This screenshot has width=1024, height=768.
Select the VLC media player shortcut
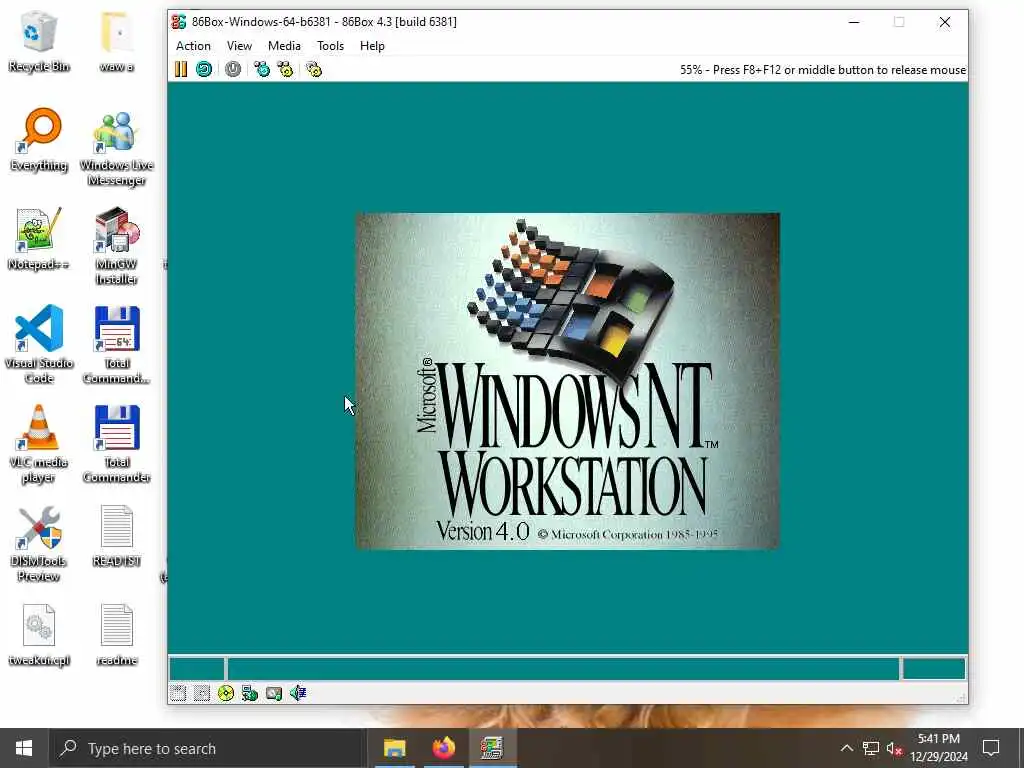click(39, 444)
